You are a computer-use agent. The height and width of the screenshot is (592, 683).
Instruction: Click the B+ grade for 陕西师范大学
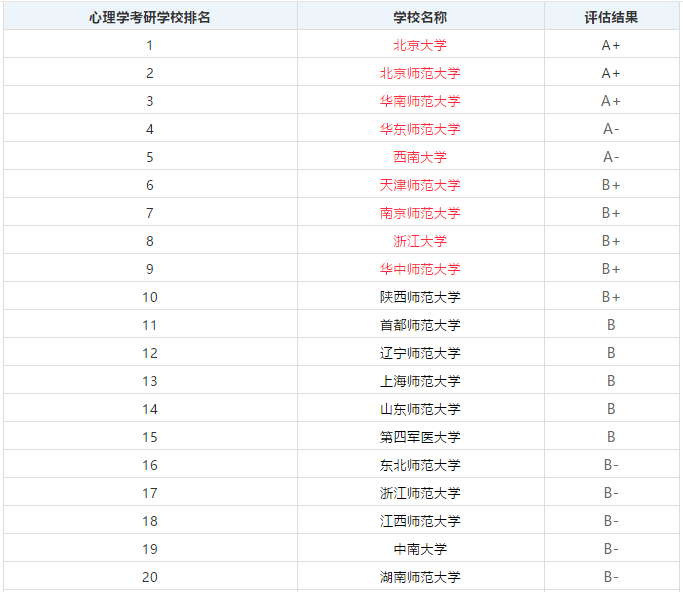coord(611,297)
